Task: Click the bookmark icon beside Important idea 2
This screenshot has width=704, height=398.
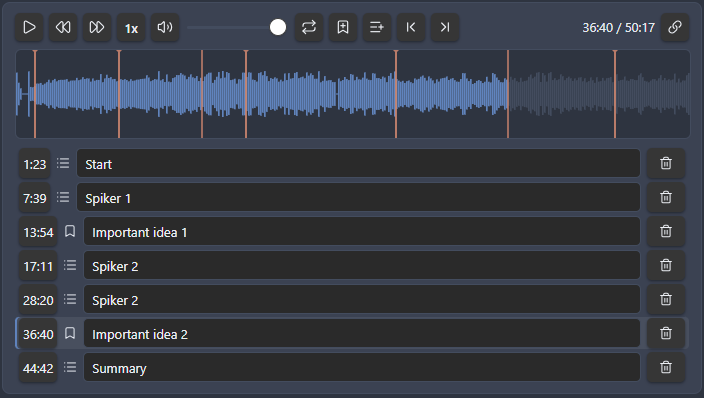Action: (x=70, y=333)
